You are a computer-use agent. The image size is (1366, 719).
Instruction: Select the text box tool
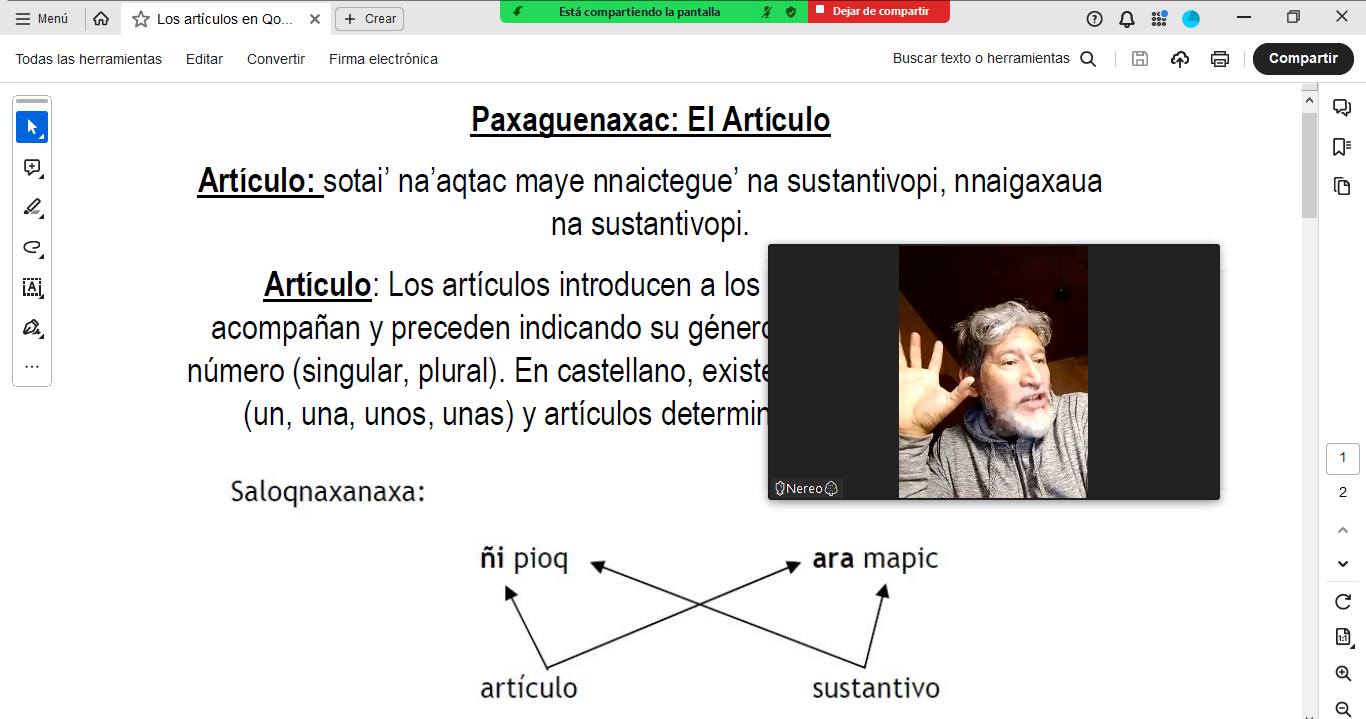pyautogui.click(x=32, y=288)
